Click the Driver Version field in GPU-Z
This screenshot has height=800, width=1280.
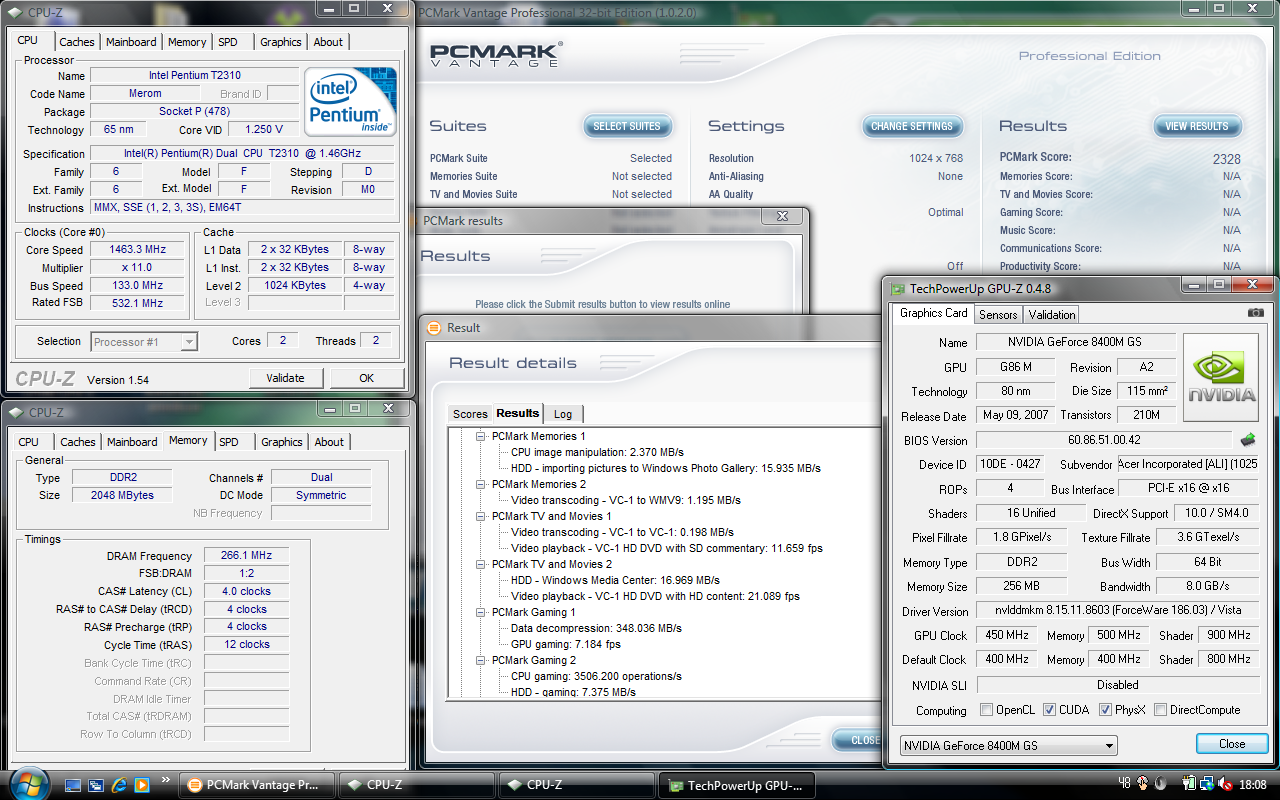(x=1116, y=612)
